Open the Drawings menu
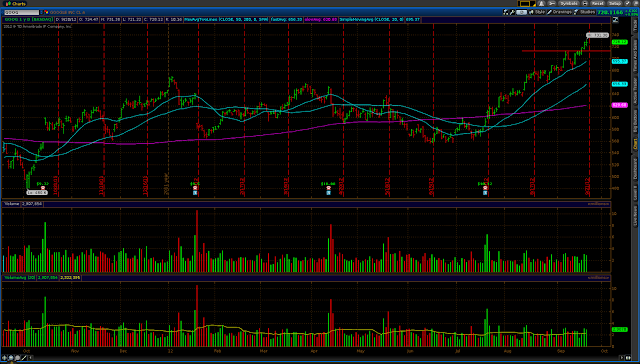The image size is (640, 364). 559,12
